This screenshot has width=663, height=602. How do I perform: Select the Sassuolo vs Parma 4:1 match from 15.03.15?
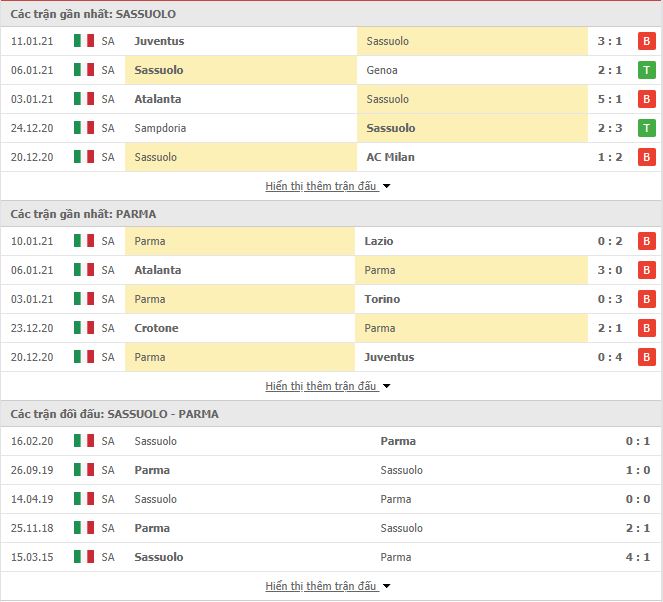[x=332, y=557]
